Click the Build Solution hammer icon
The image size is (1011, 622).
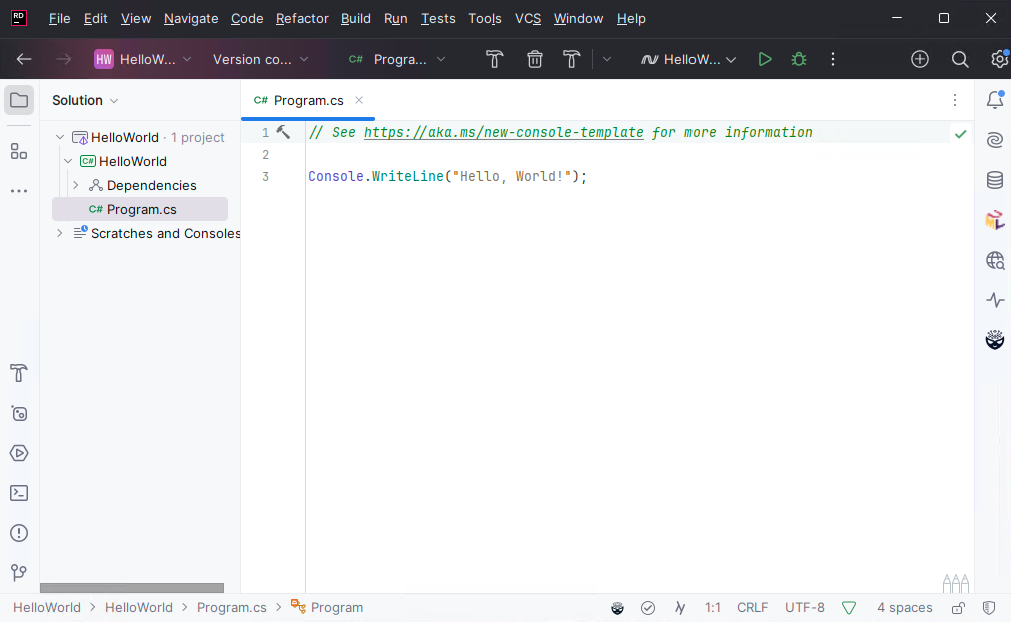[495, 59]
